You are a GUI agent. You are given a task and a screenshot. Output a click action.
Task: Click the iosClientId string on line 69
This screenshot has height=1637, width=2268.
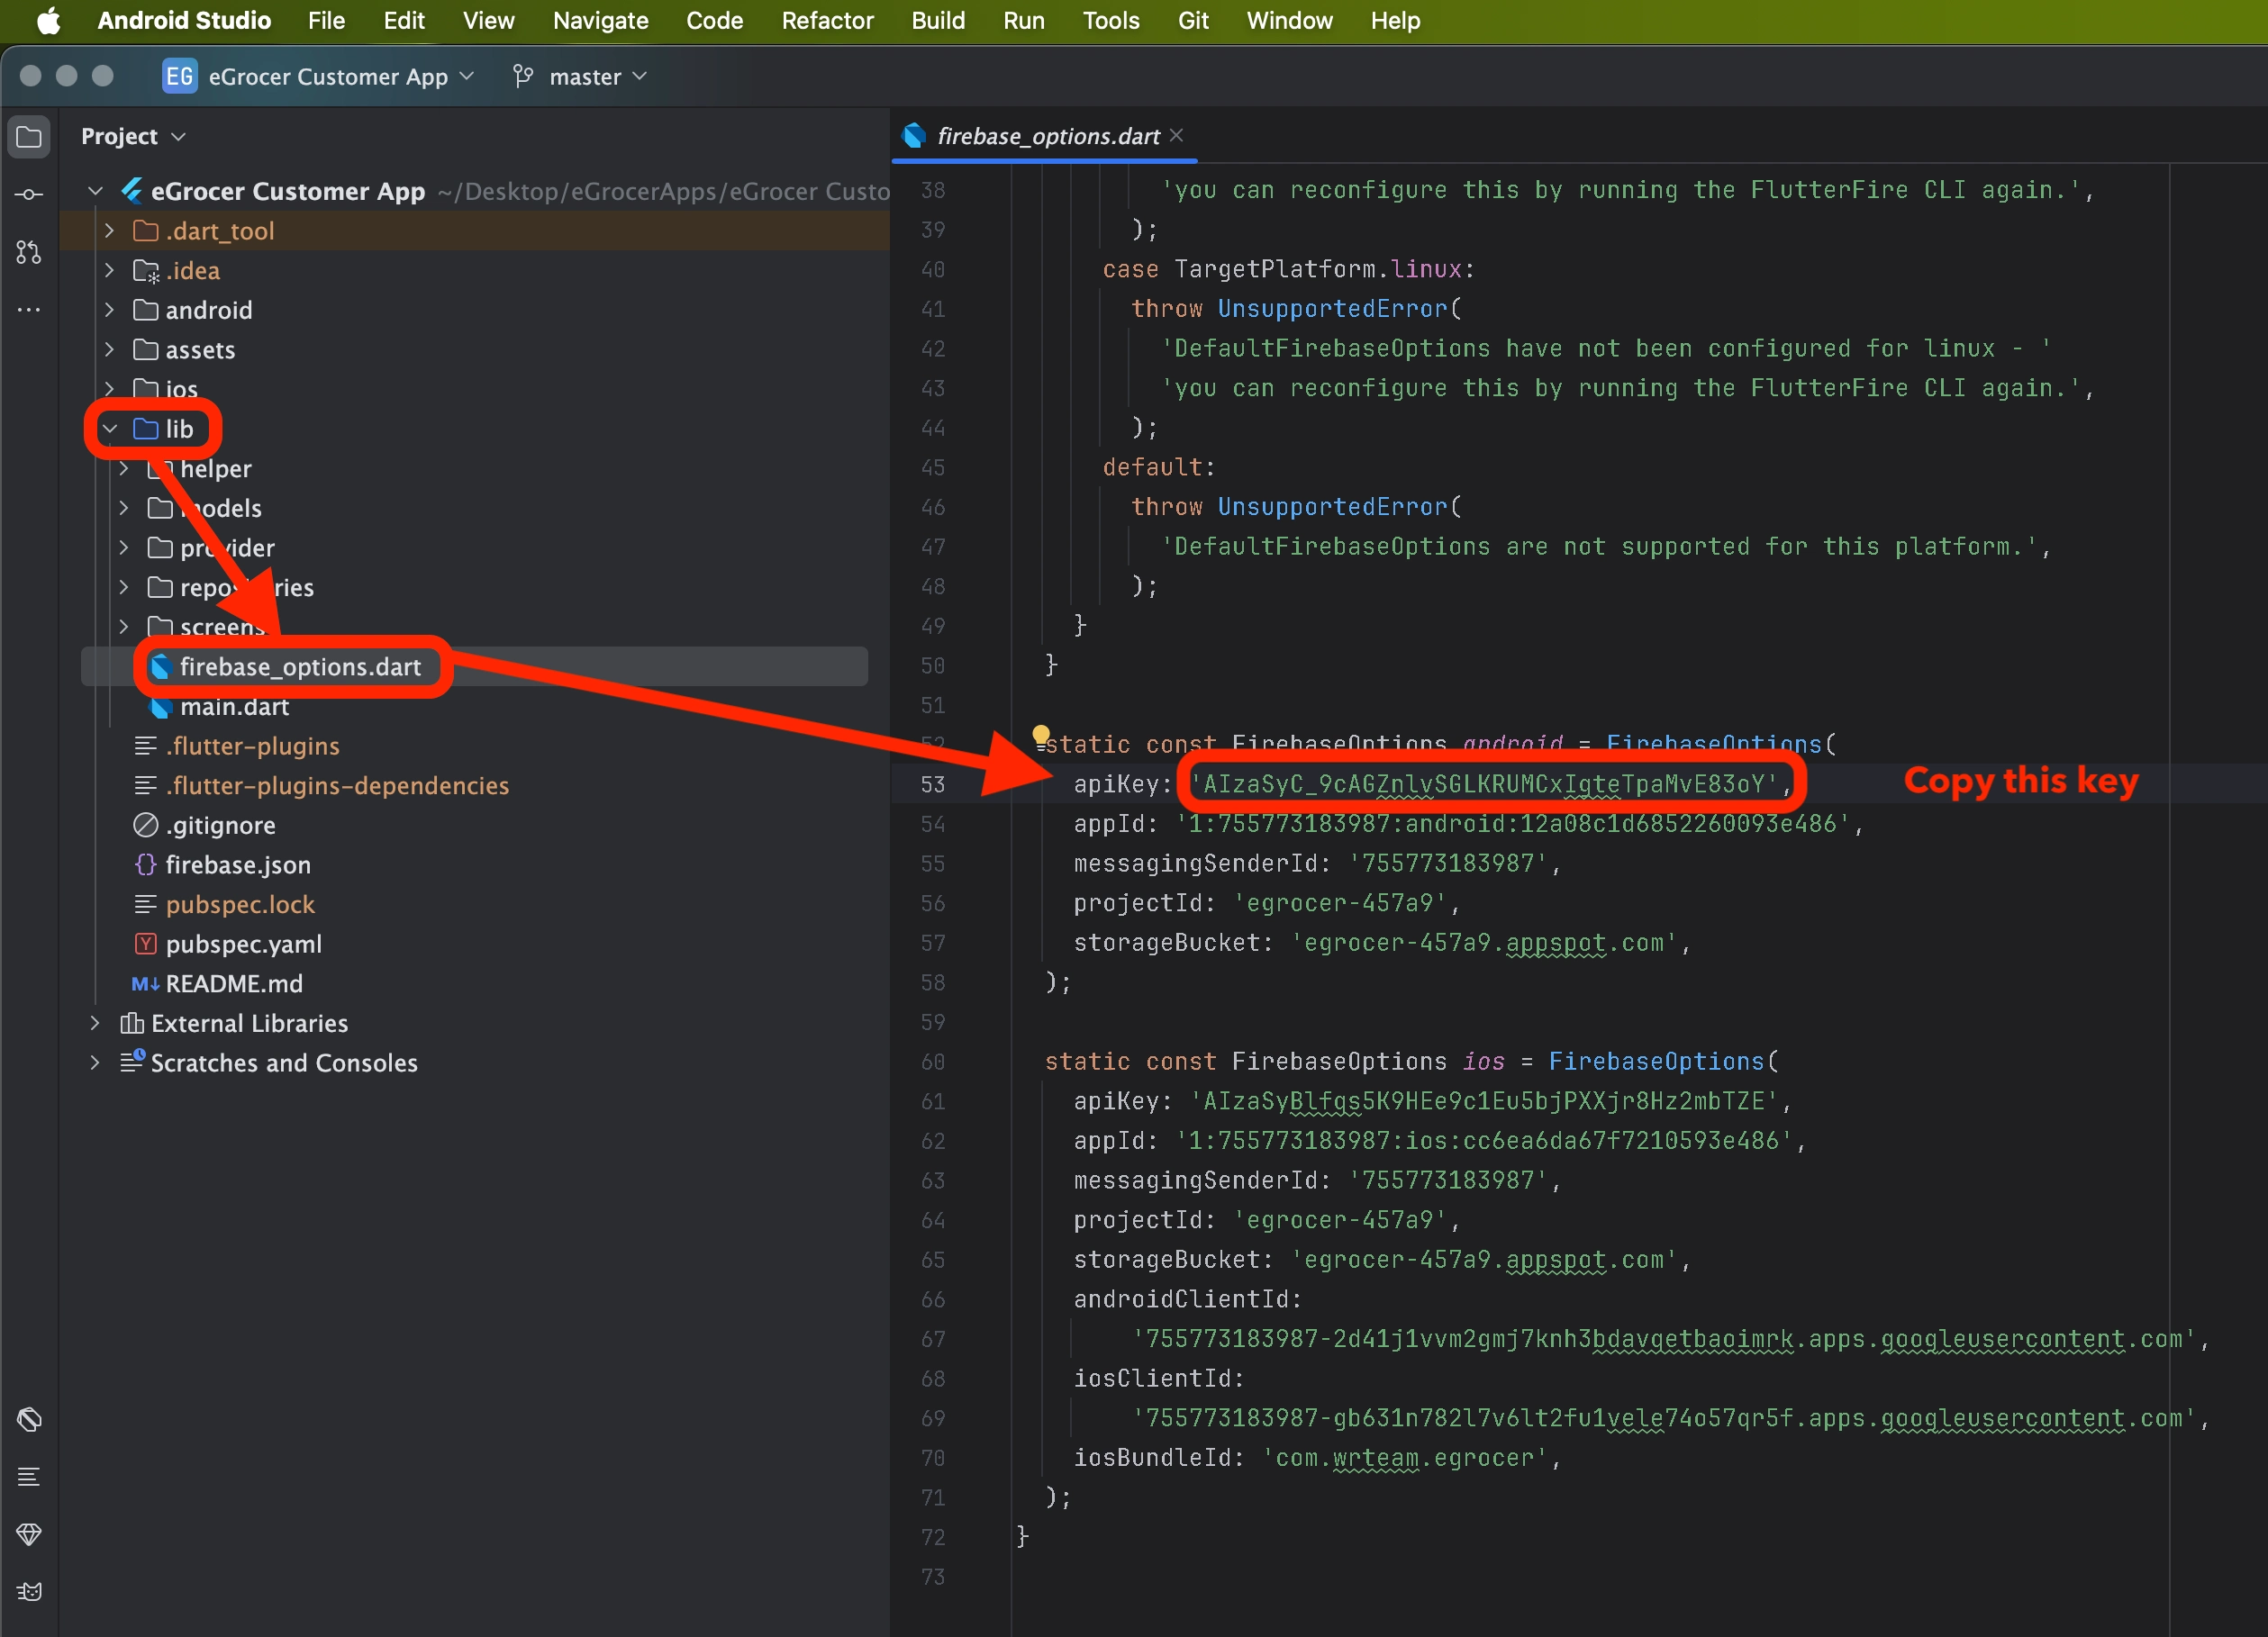[x=1664, y=1419]
